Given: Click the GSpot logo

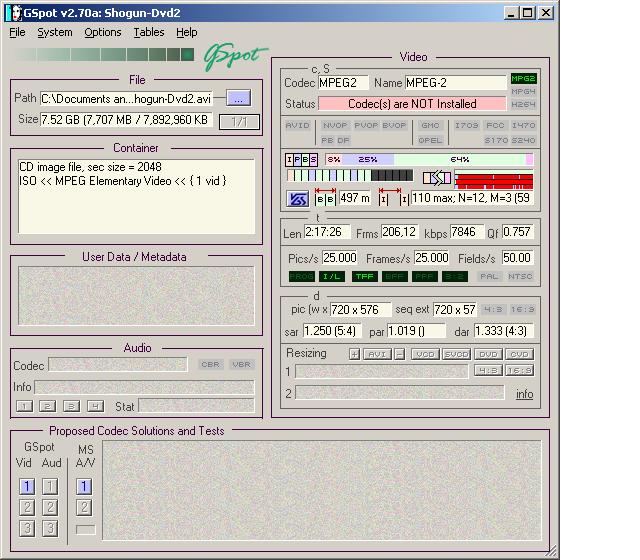Looking at the screenshot, I should coord(235,56).
